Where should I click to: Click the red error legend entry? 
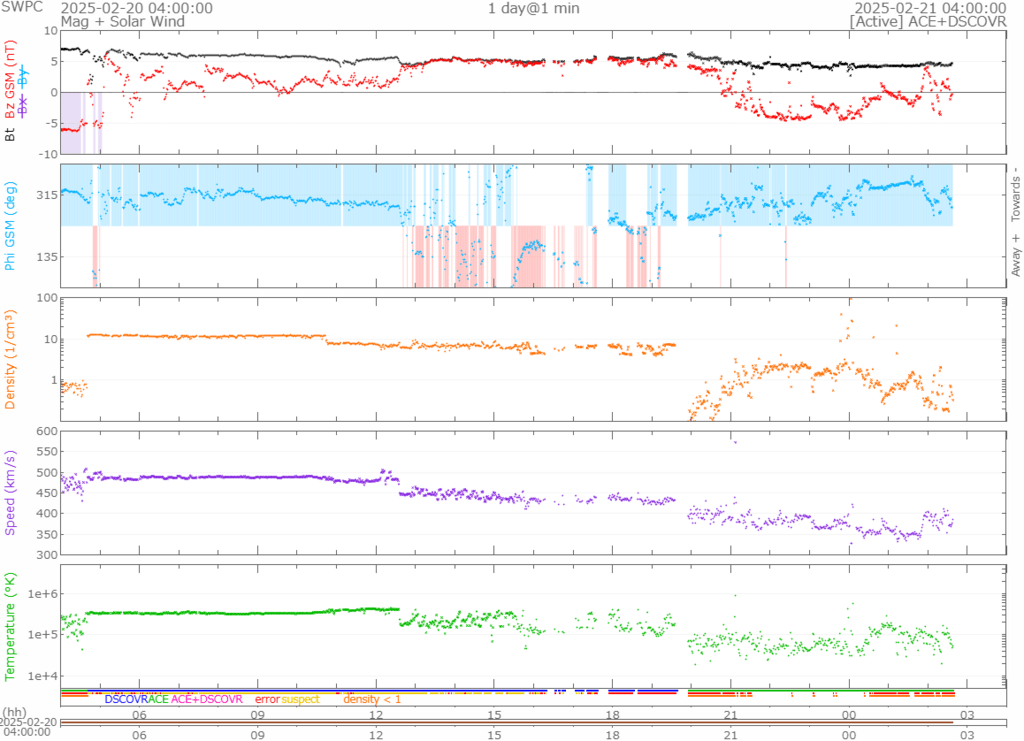(x=267, y=700)
